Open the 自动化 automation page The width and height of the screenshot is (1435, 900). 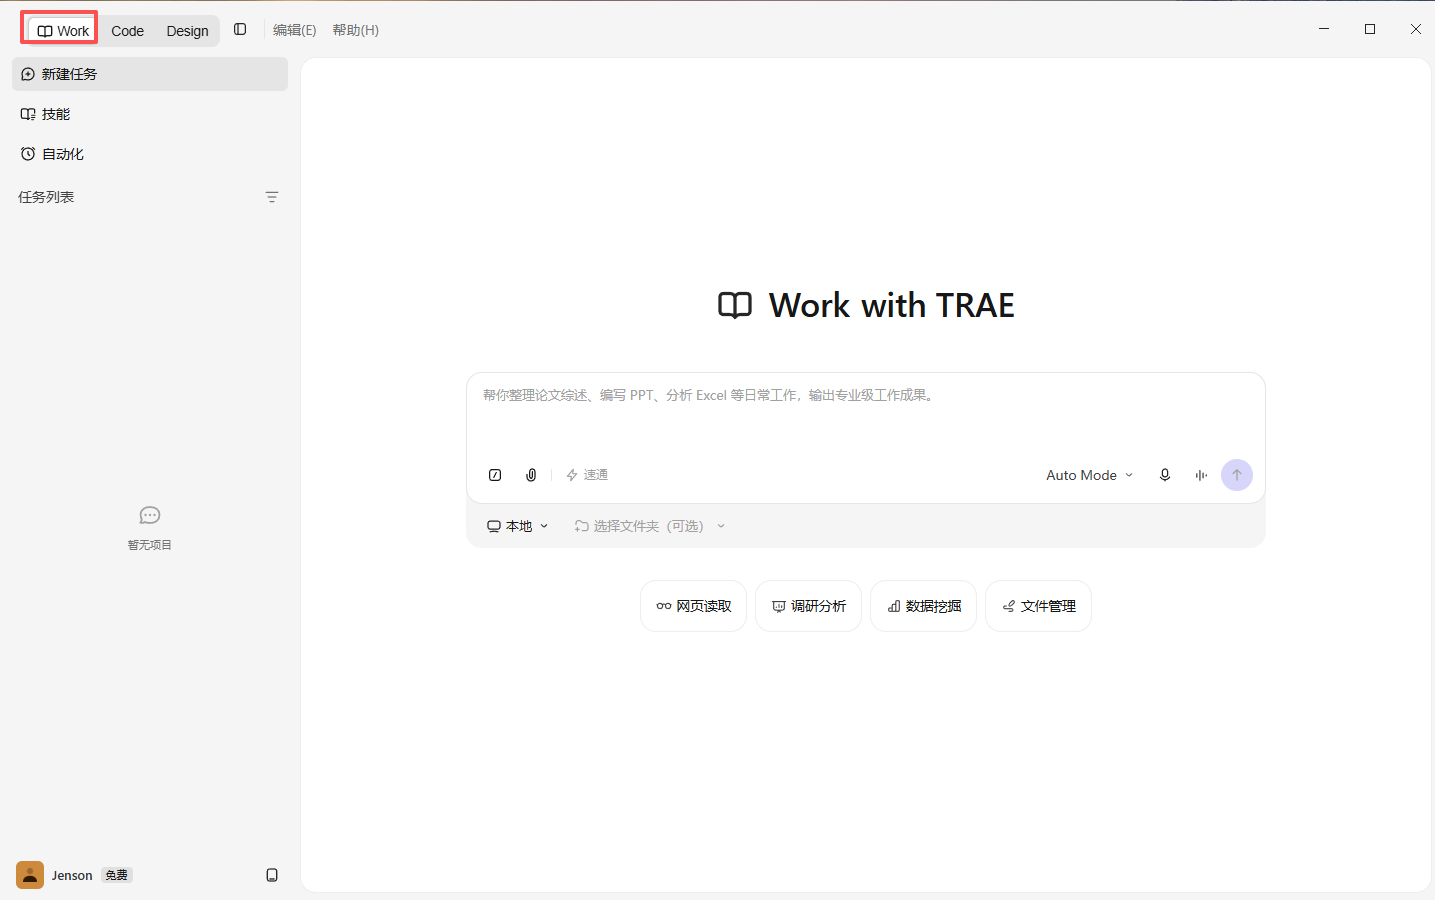(150, 154)
